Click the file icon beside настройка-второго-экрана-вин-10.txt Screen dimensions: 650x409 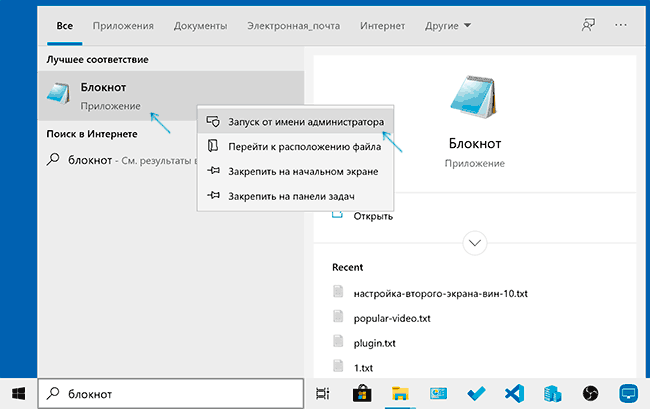338,292
